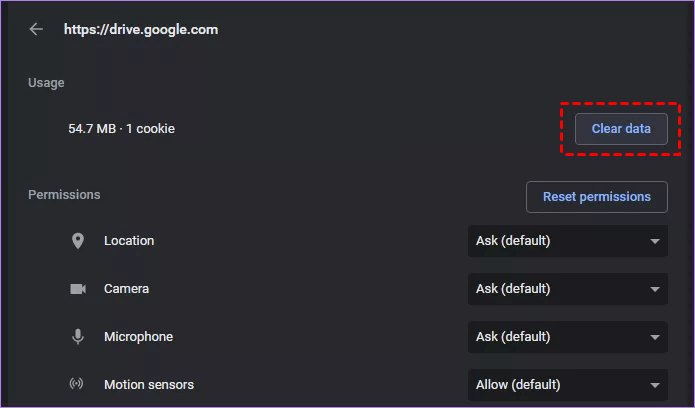Open the Location permission dropdown
Screen dimensions: 695x408
567,241
